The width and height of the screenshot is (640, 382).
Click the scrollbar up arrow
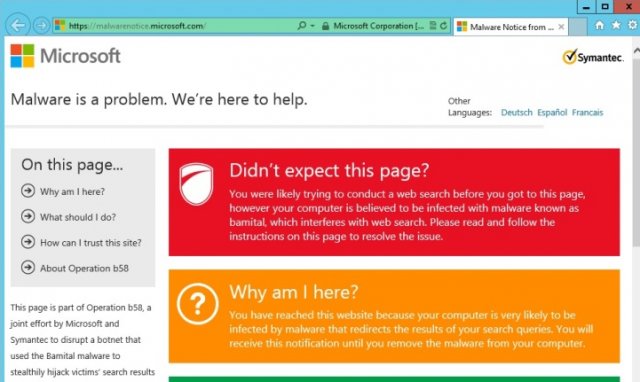click(636, 51)
